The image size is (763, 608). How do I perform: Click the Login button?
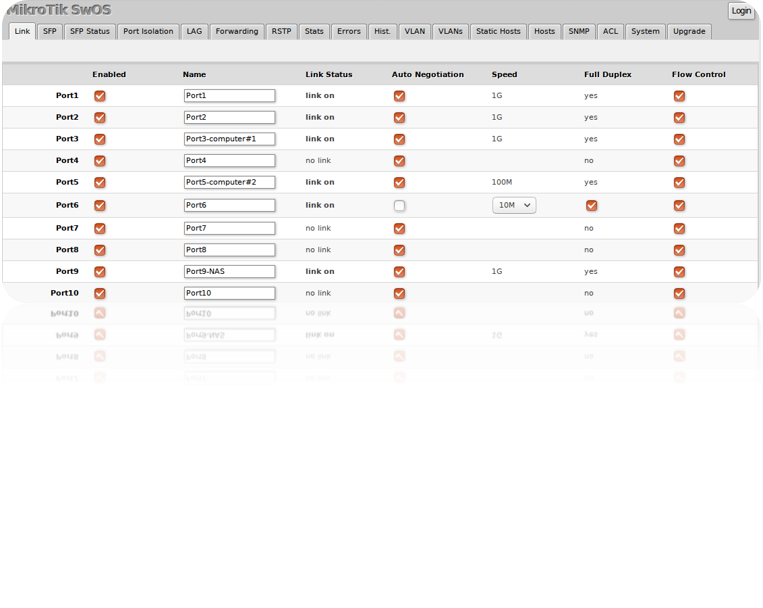tap(741, 11)
